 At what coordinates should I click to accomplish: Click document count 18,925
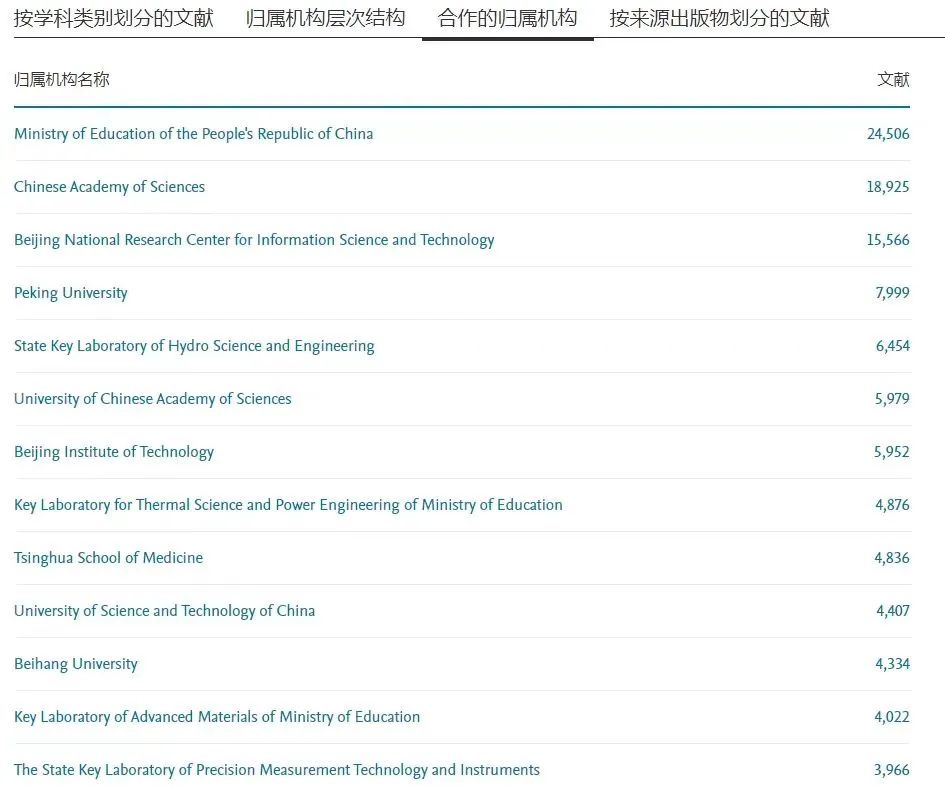pyautogui.click(x=888, y=187)
